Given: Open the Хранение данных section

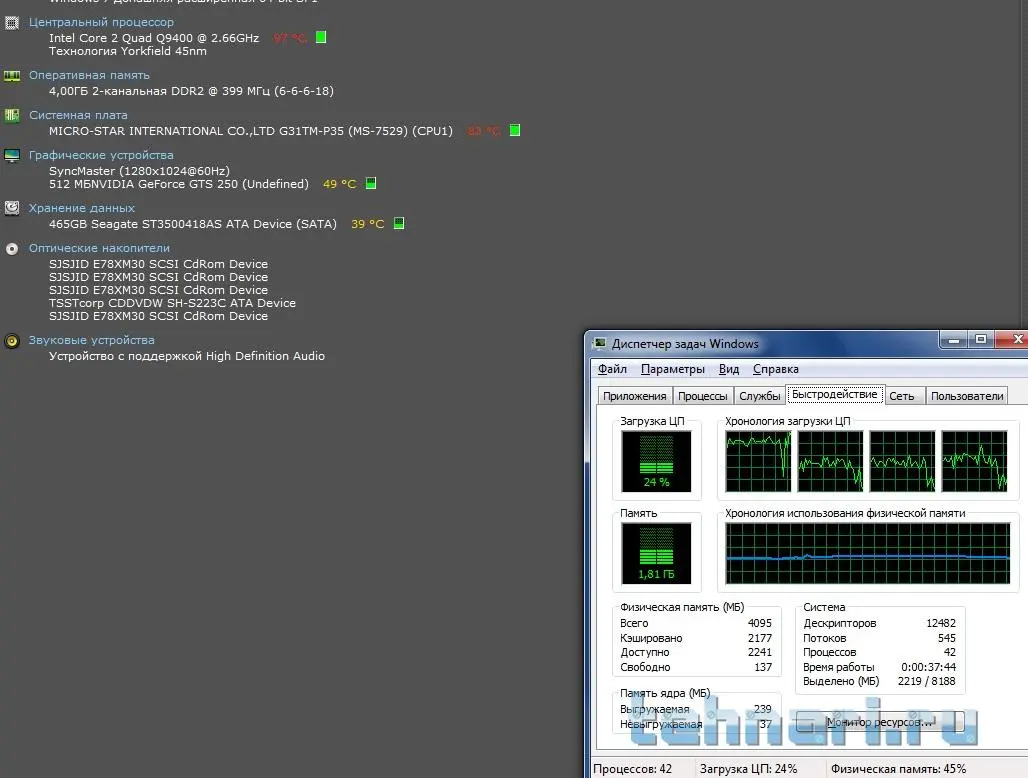Looking at the screenshot, I should [x=81, y=208].
